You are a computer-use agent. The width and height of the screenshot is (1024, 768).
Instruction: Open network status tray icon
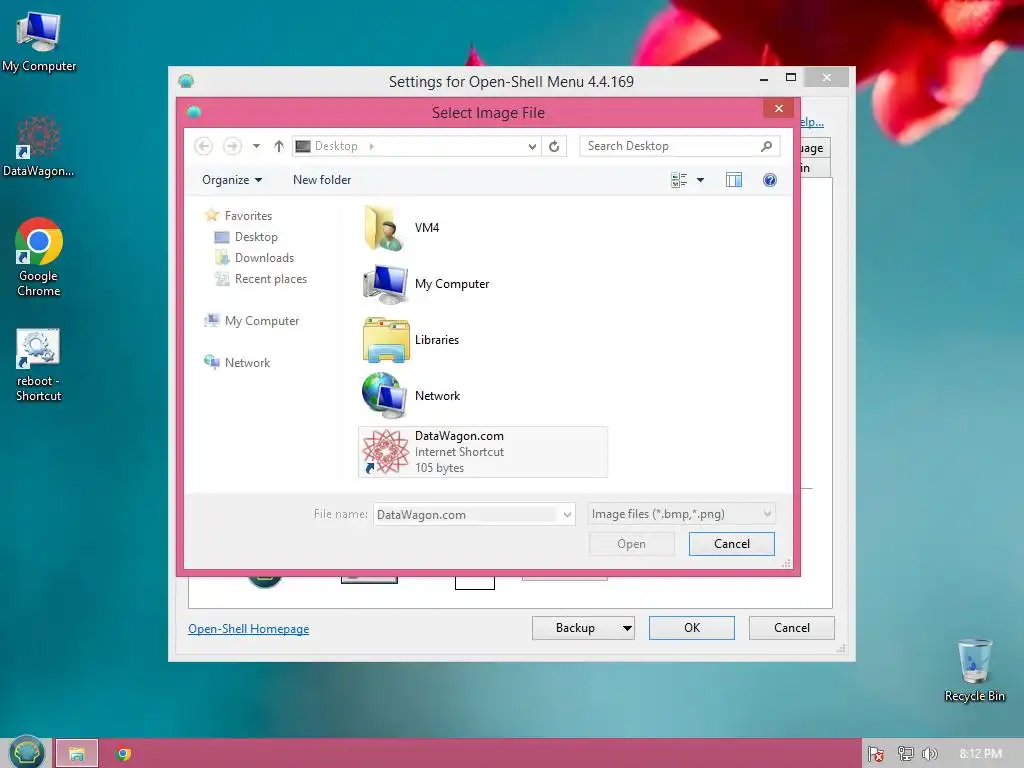(905, 754)
